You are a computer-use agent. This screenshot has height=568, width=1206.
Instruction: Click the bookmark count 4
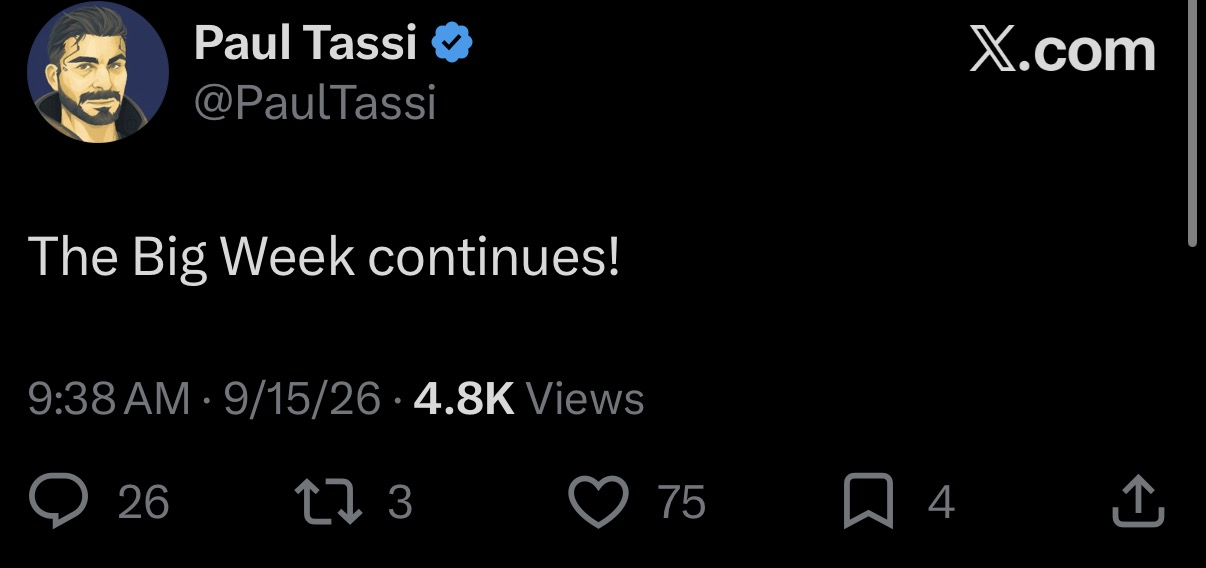point(941,502)
